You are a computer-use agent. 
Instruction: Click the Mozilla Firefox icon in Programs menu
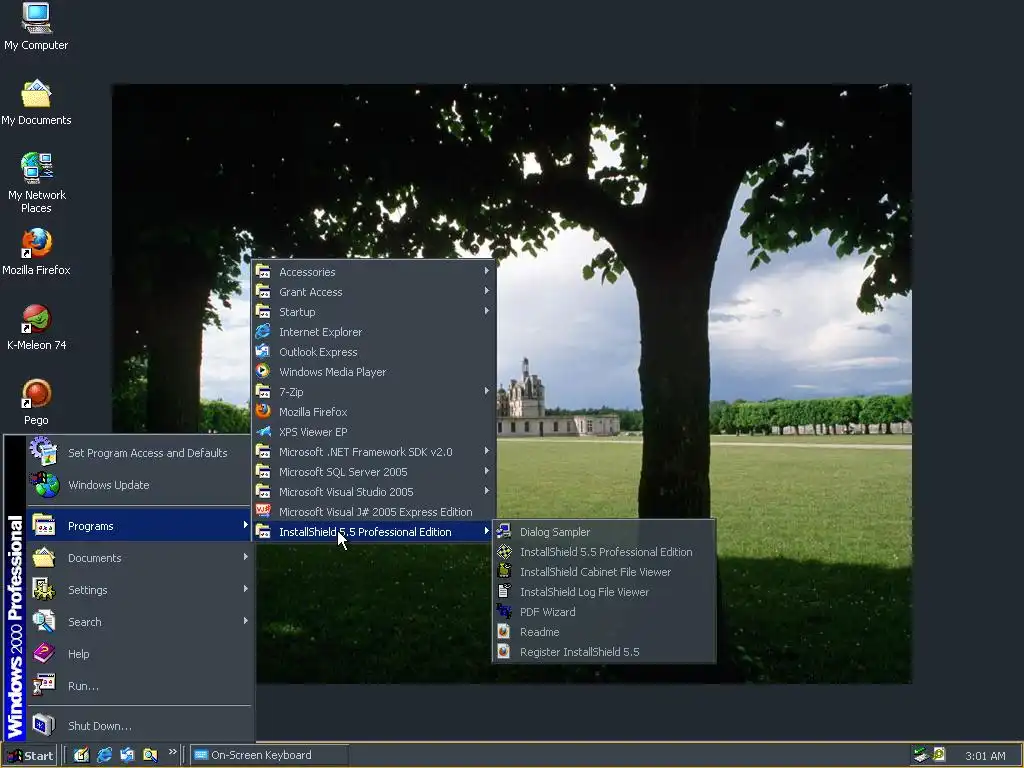263,411
